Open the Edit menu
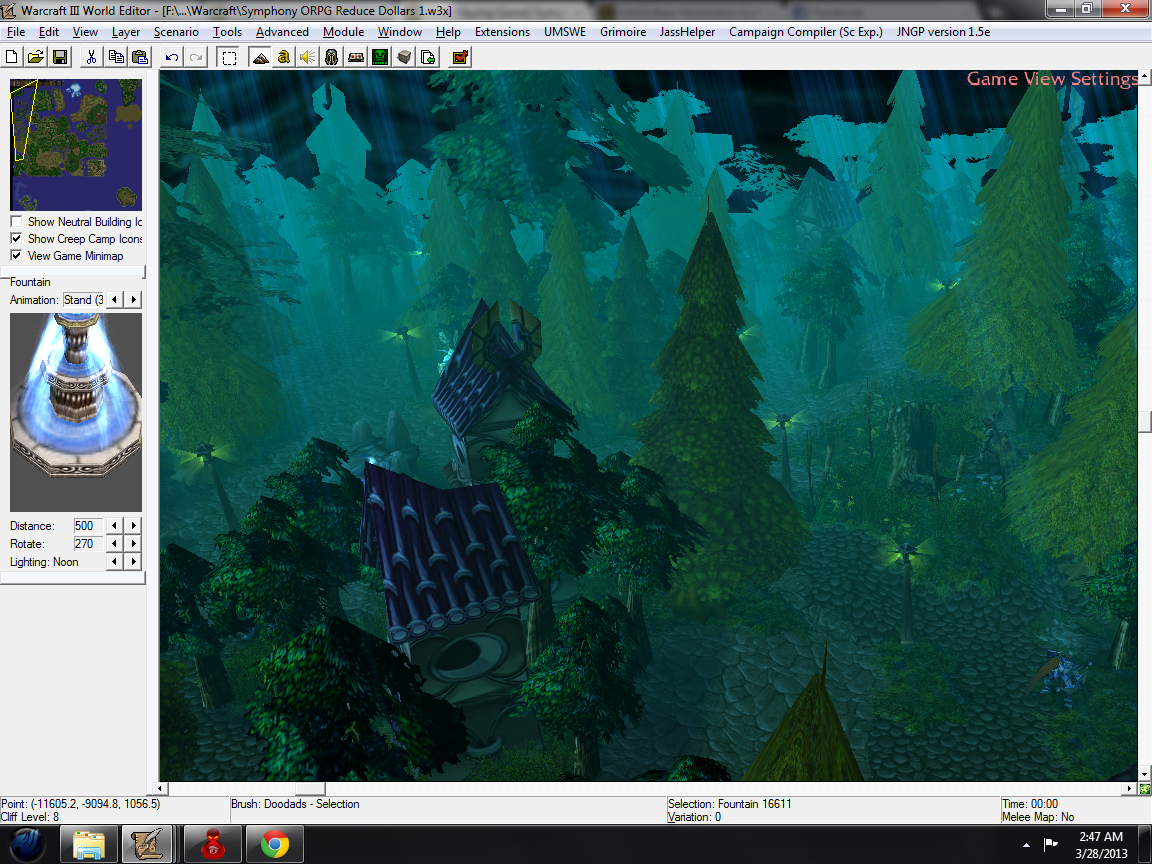This screenshot has height=864, width=1152. coord(48,32)
